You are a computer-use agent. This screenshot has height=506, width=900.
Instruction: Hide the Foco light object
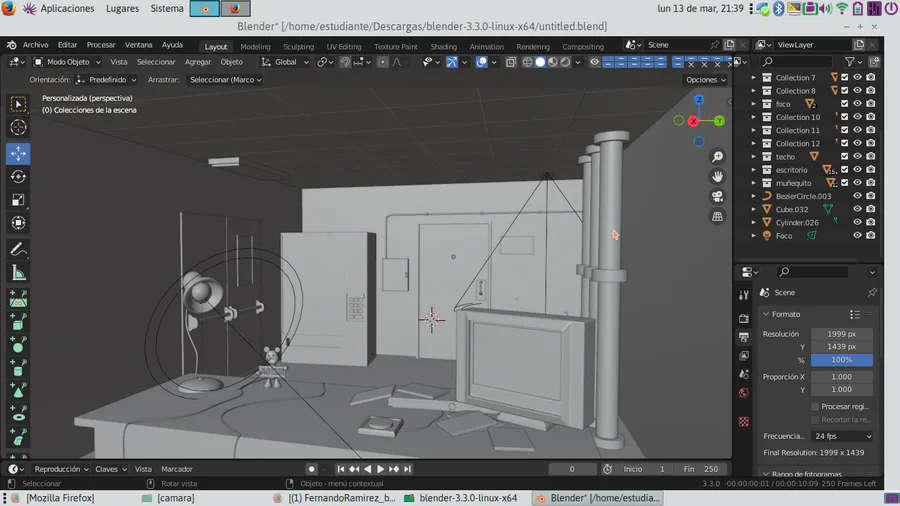coord(858,236)
